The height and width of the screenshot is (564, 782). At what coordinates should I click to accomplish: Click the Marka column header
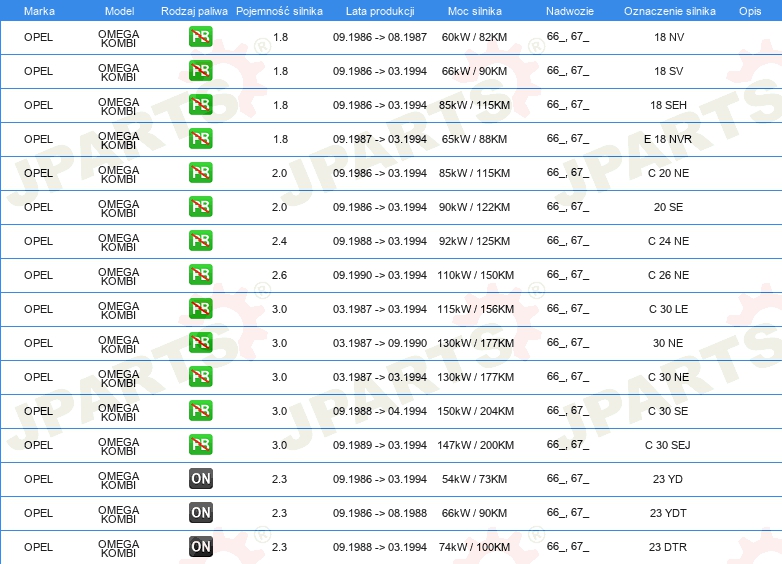click(39, 11)
